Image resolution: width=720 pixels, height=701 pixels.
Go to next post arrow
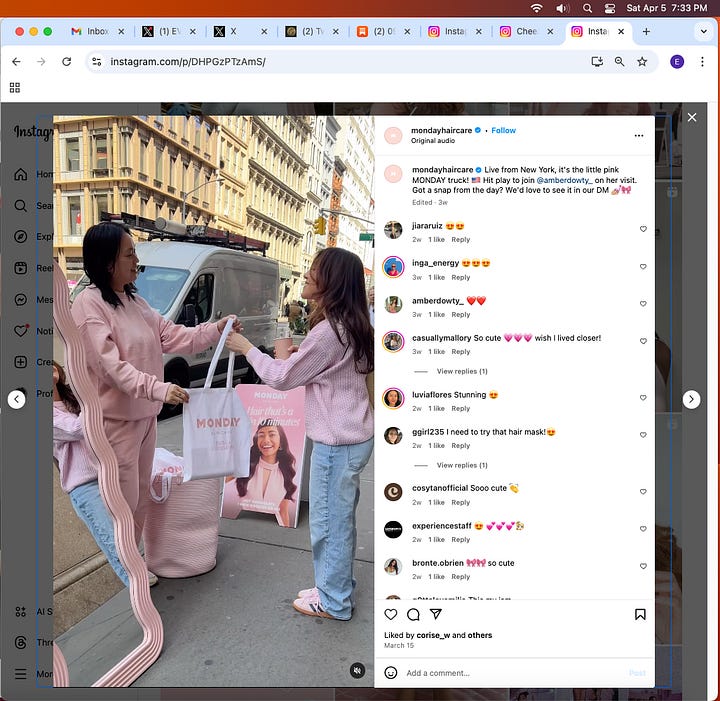691,399
